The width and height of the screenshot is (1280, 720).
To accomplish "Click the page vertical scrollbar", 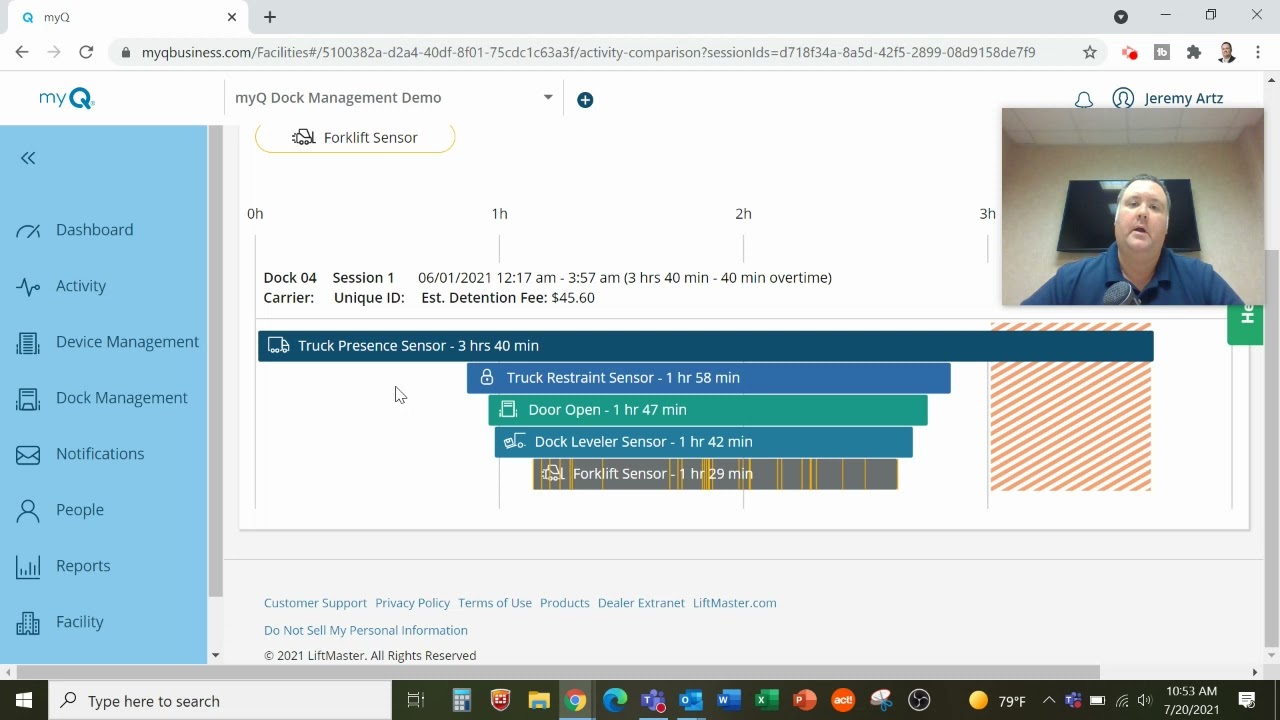I will pyautogui.click(x=1271, y=449).
